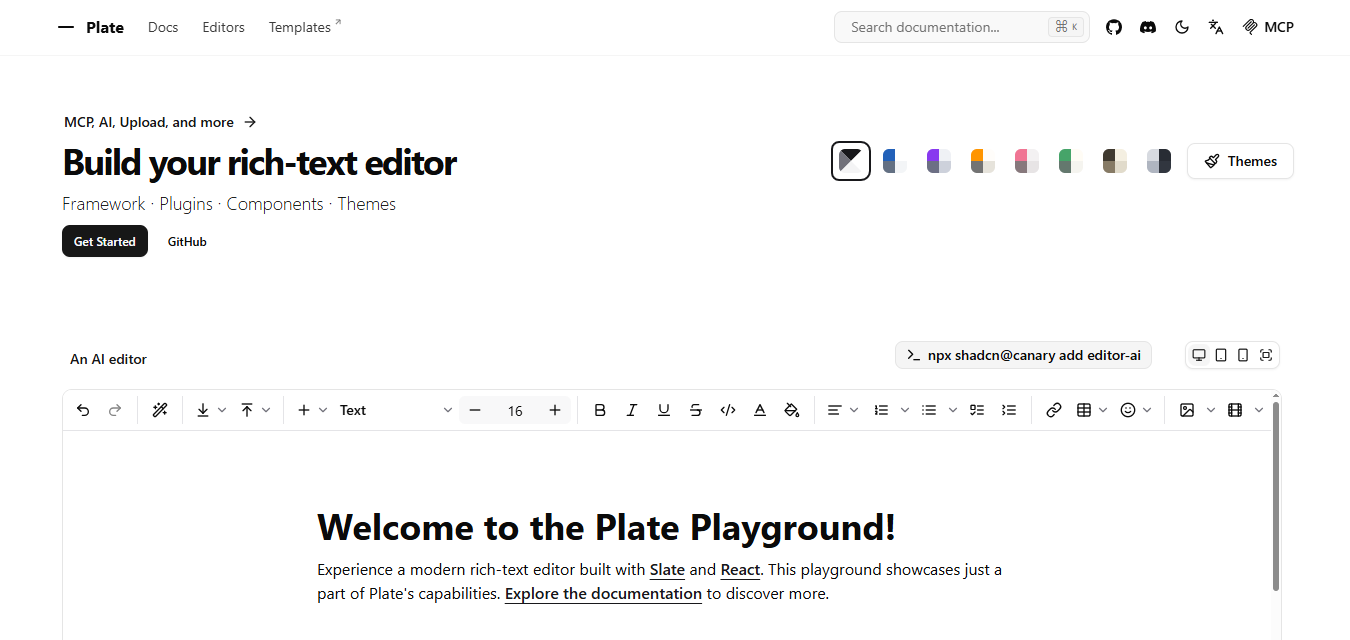Image resolution: width=1350 pixels, height=640 pixels.
Task: Expand the alignment options chevron
Action: click(854, 410)
